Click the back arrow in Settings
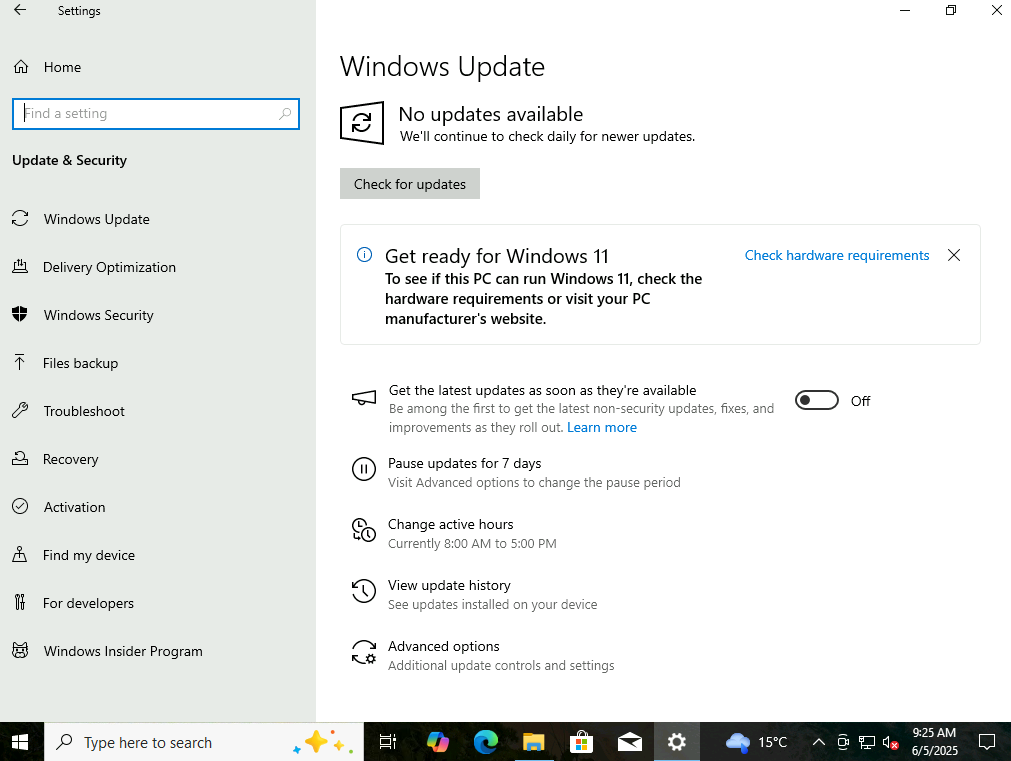The width and height of the screenshot is (1011, 761). click(x=20, y=10)
